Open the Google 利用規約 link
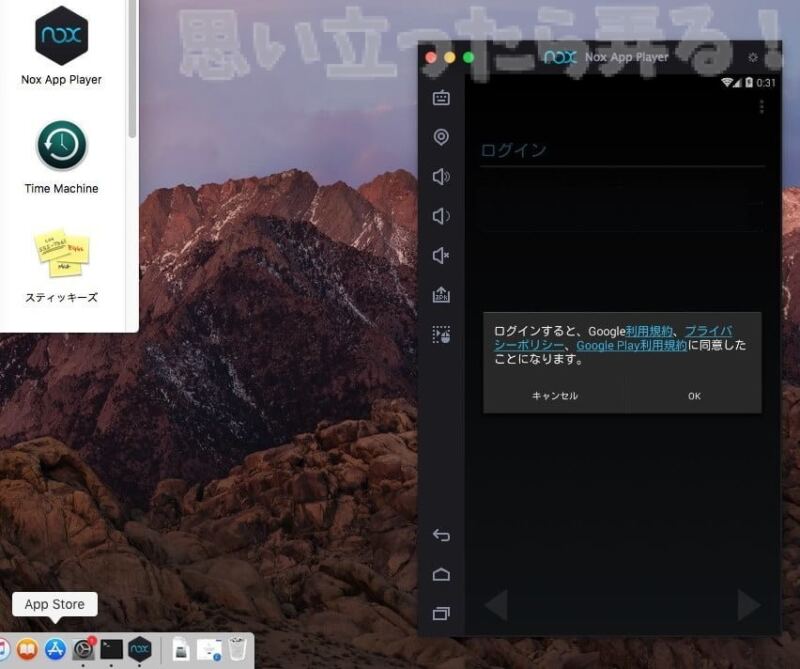 648,331
